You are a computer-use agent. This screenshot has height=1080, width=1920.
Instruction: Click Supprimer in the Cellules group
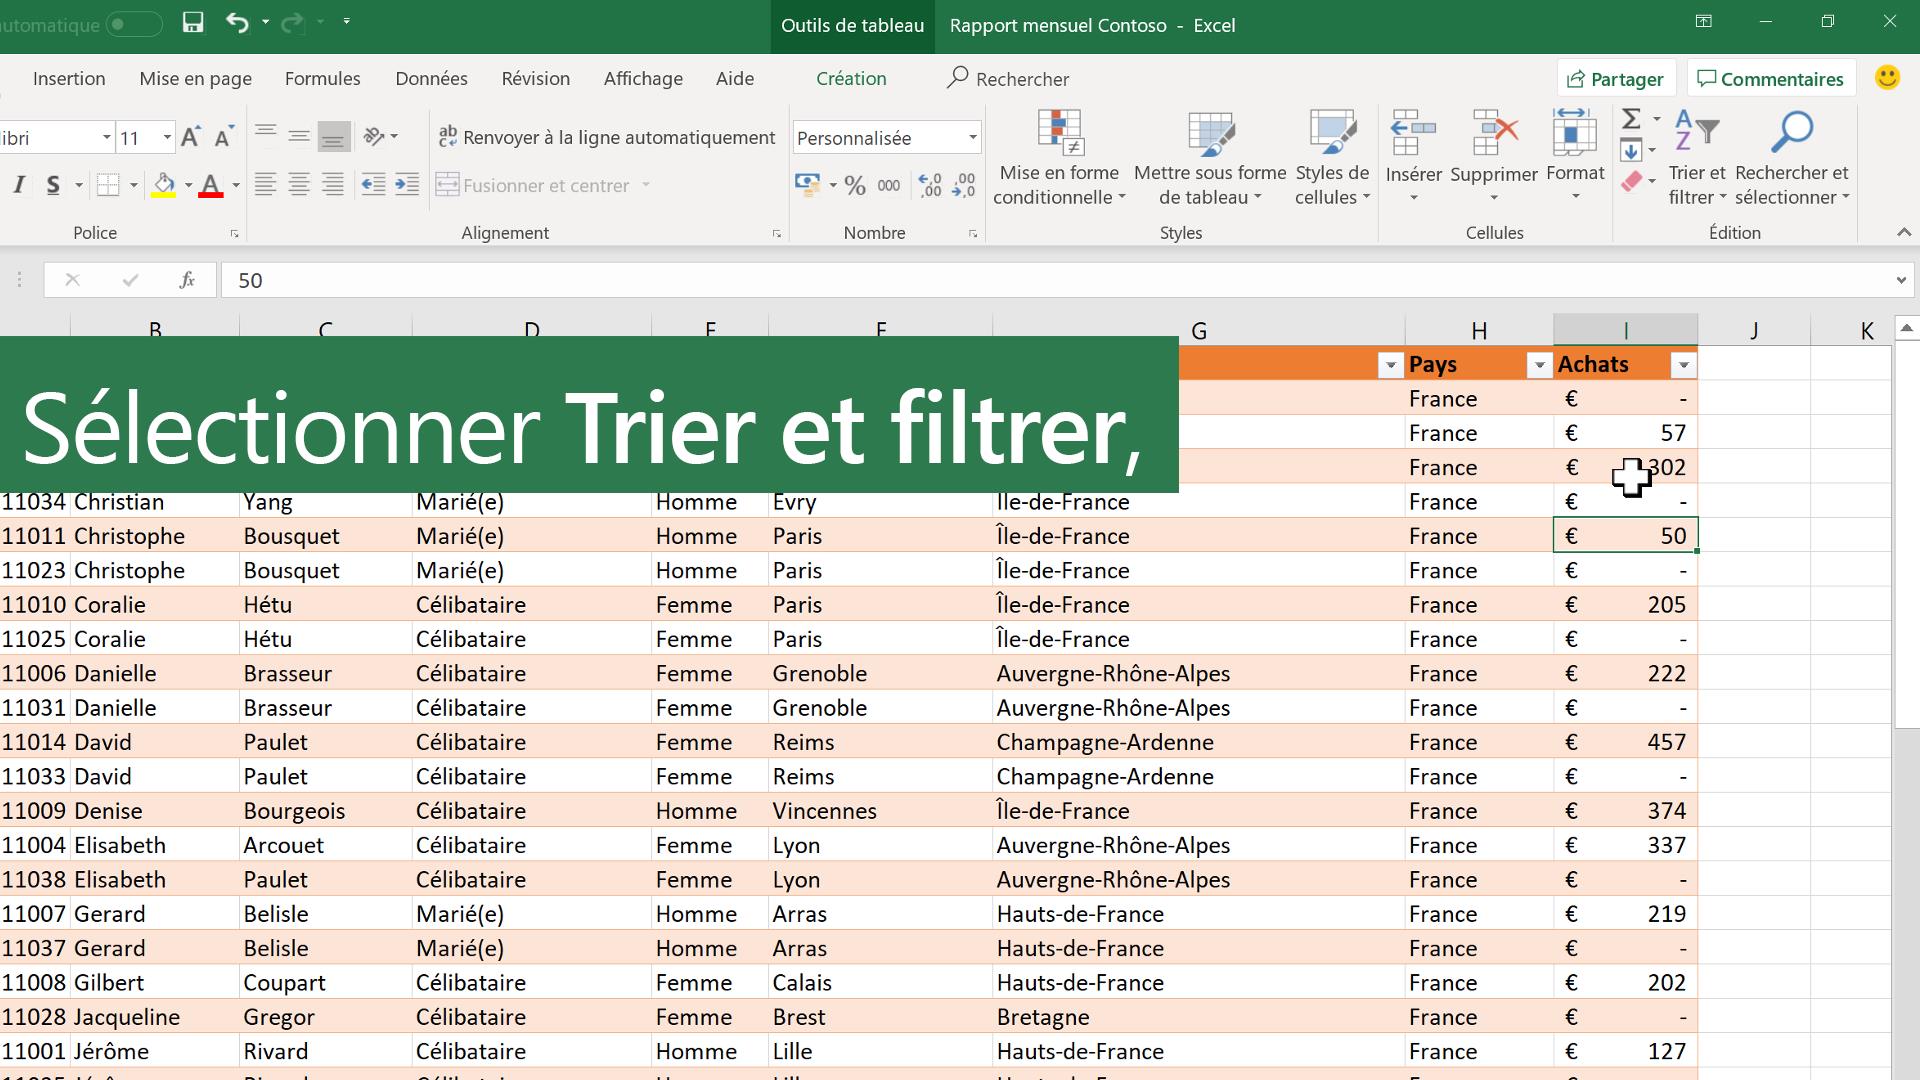point(1493,160)
